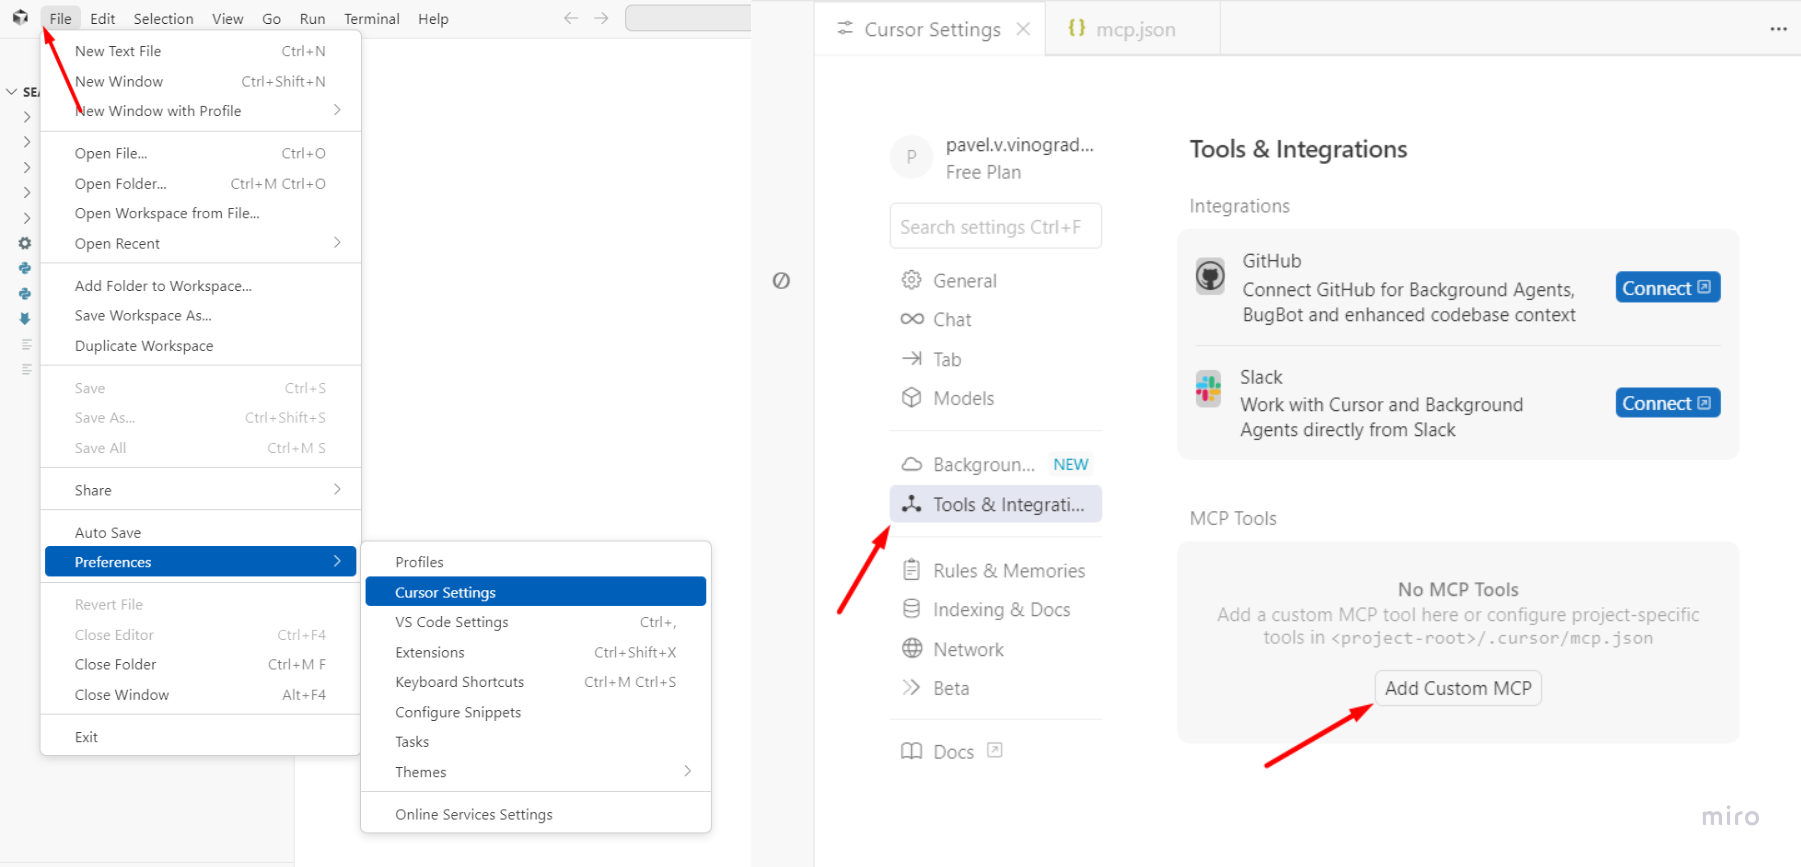Open the Help menu

click(433, 18)
